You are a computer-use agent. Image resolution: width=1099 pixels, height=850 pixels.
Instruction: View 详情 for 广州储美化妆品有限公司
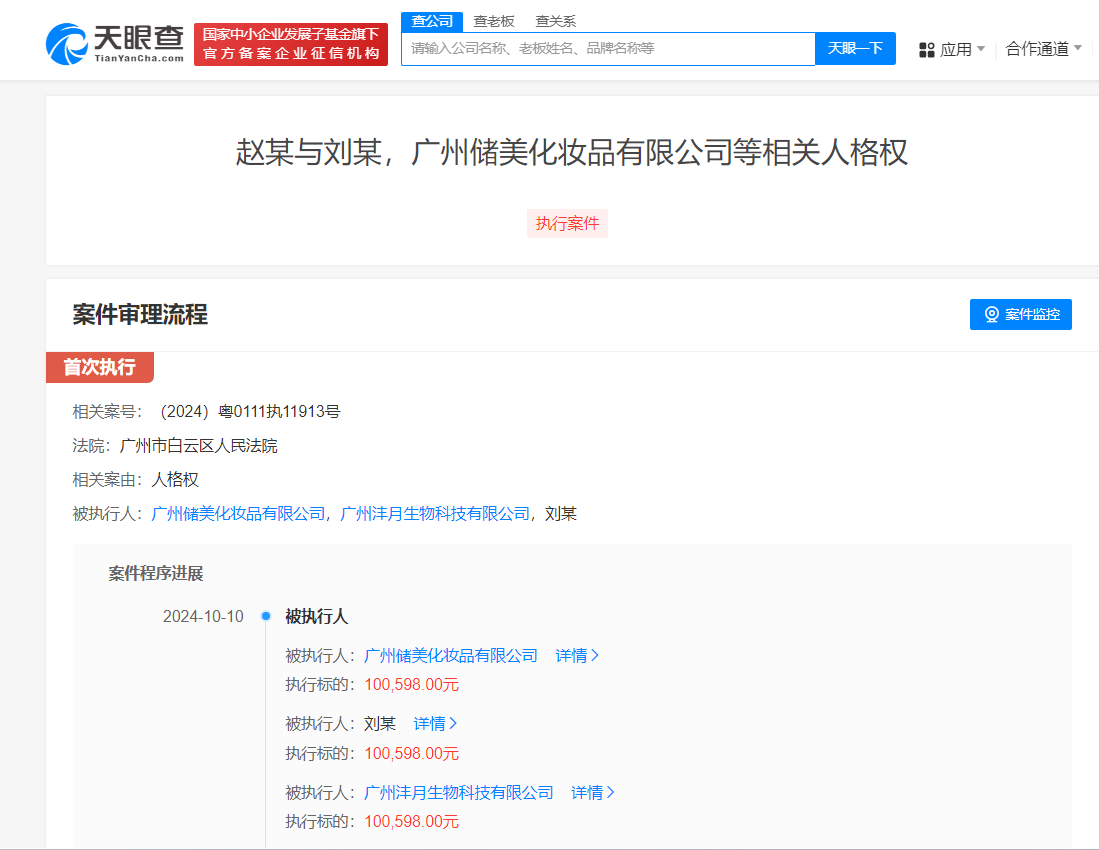(577, 656)
